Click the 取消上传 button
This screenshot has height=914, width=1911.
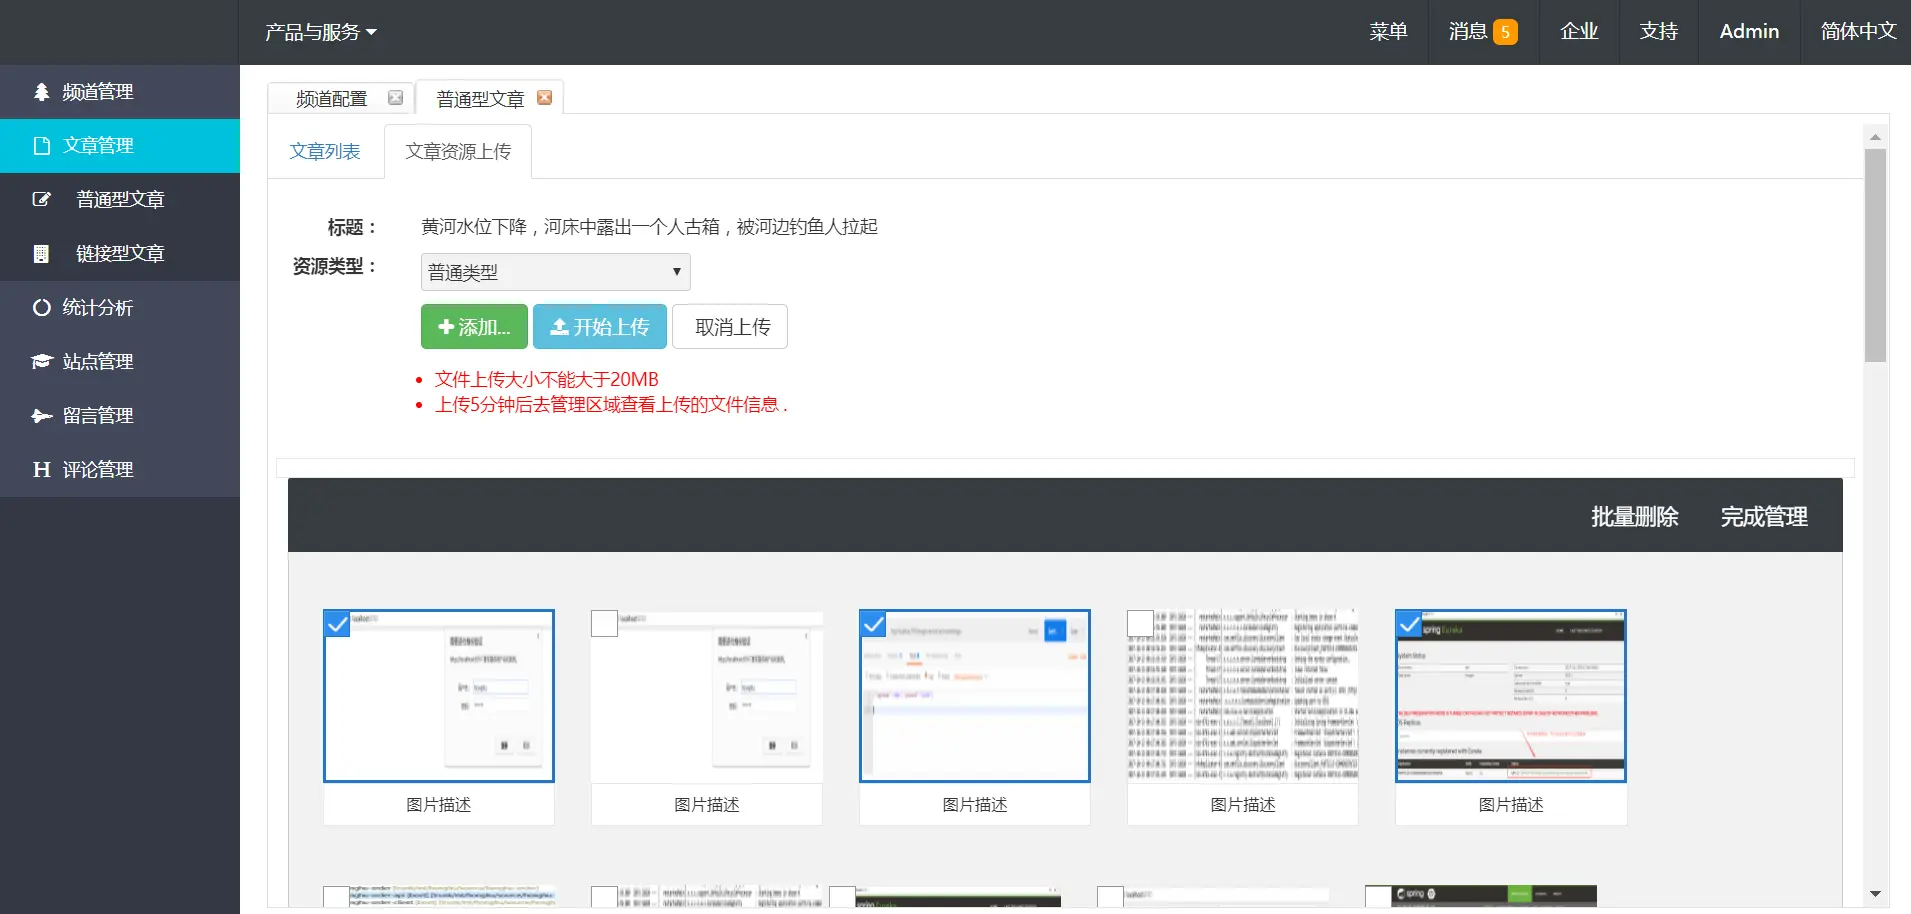730,327
